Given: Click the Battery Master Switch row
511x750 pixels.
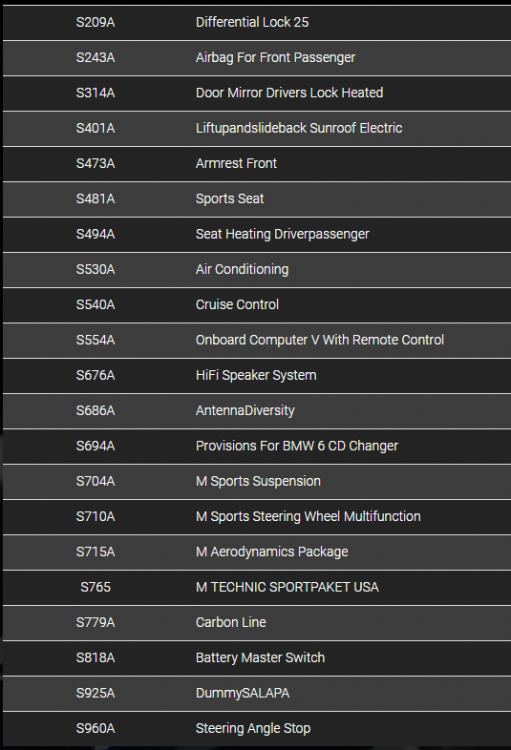Looking at the screenshot, I should click(x=257, y=658).
